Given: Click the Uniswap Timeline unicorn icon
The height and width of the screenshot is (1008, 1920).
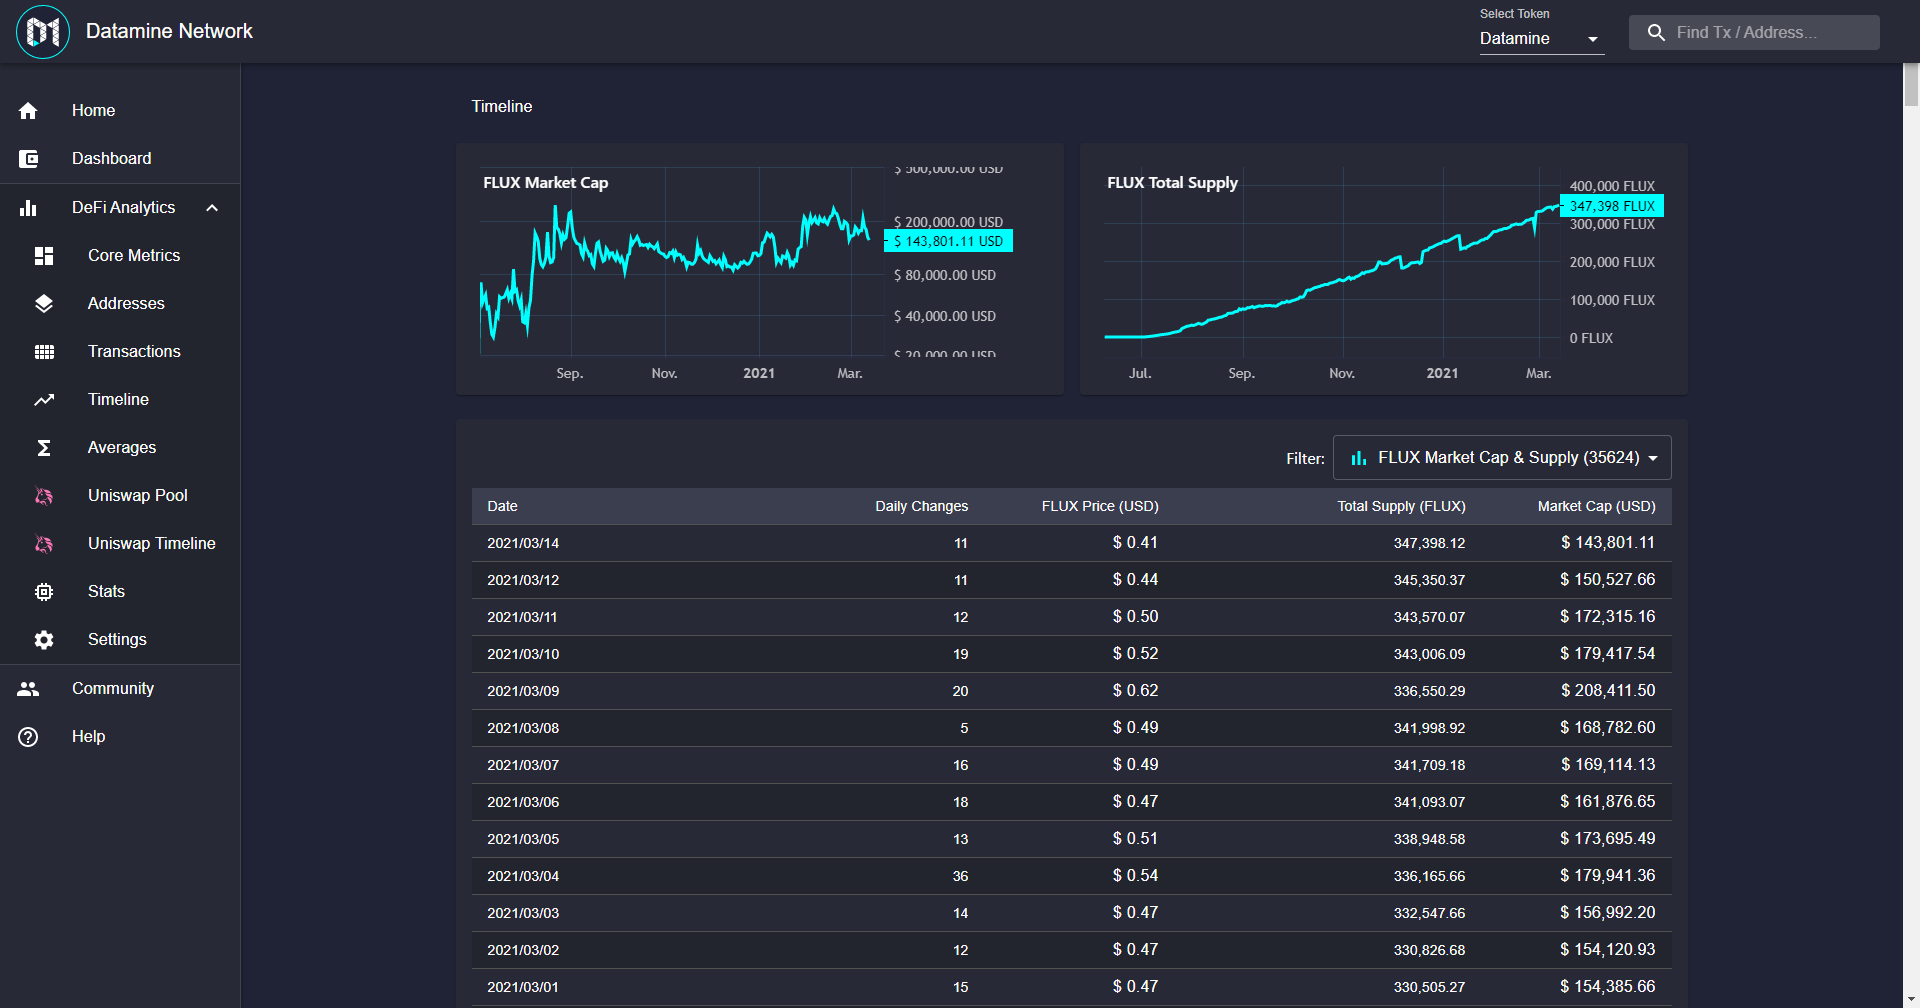Looking at the screenshot, I should coord(44,544).
